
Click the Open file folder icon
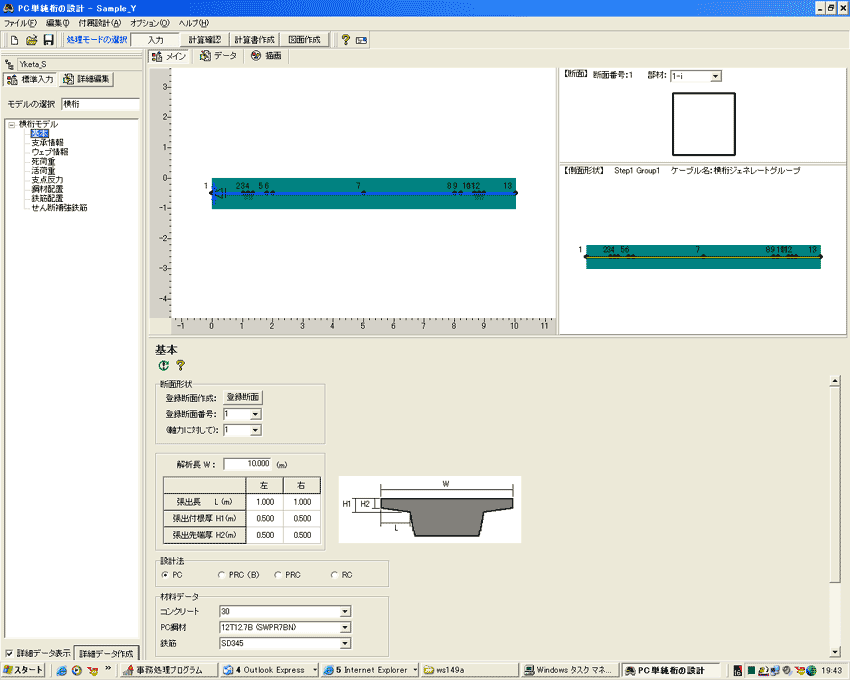point(31,40)
